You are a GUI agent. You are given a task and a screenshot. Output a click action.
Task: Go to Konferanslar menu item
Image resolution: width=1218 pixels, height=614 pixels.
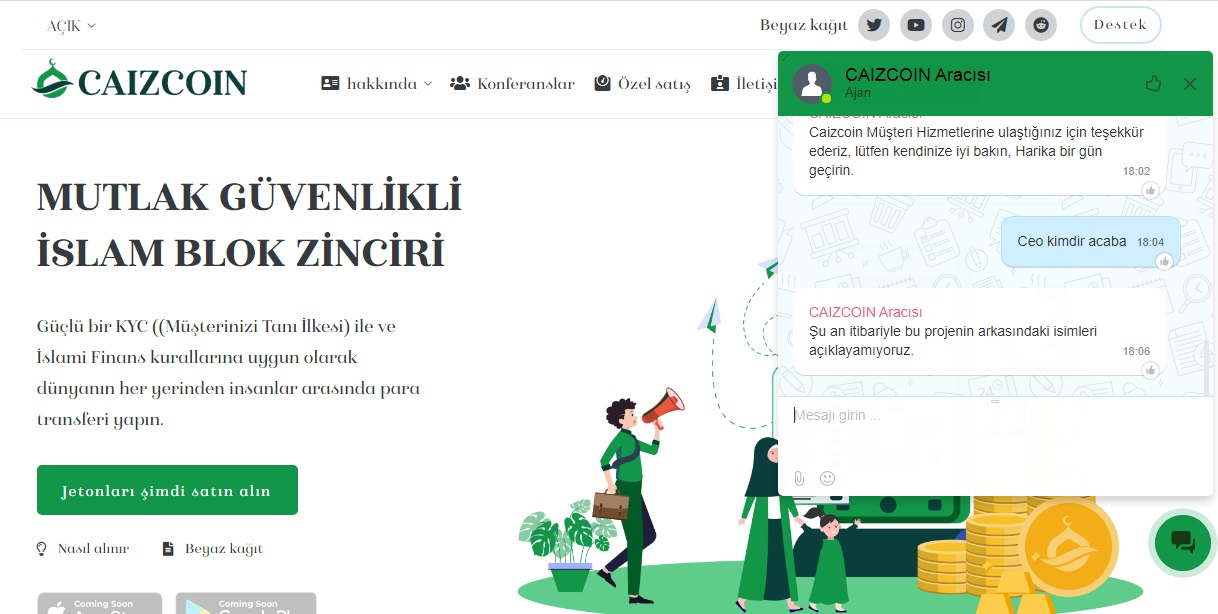pyautogui.click(x=513, y=84)
